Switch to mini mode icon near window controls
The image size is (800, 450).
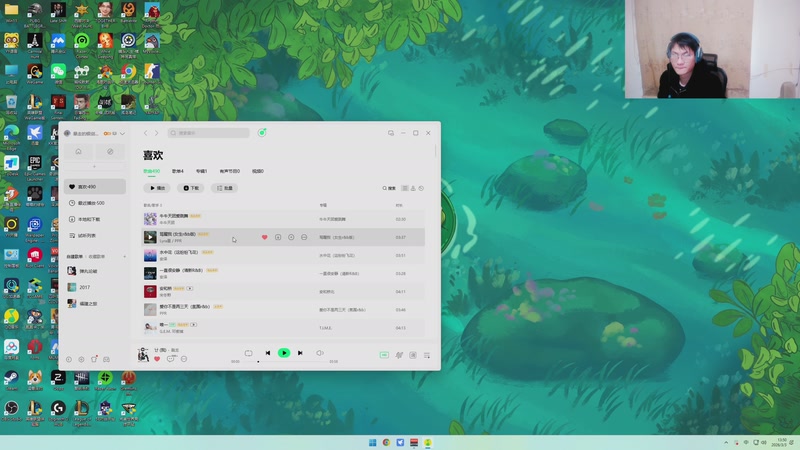391,133
